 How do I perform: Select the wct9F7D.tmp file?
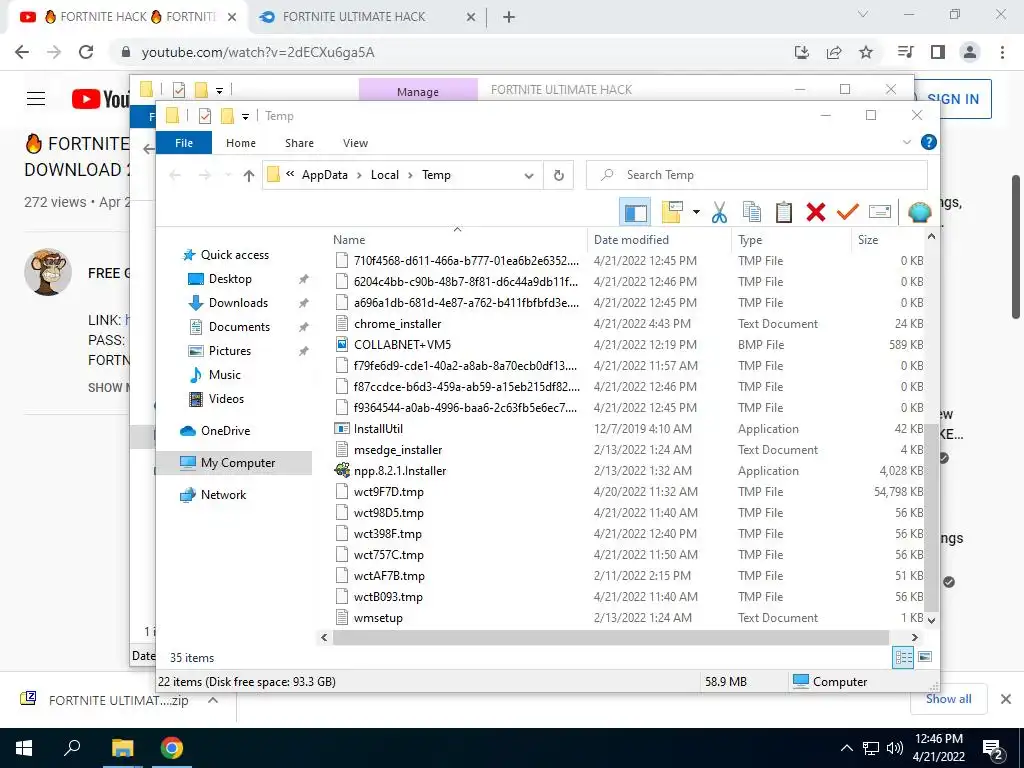[x=389, y=492]
